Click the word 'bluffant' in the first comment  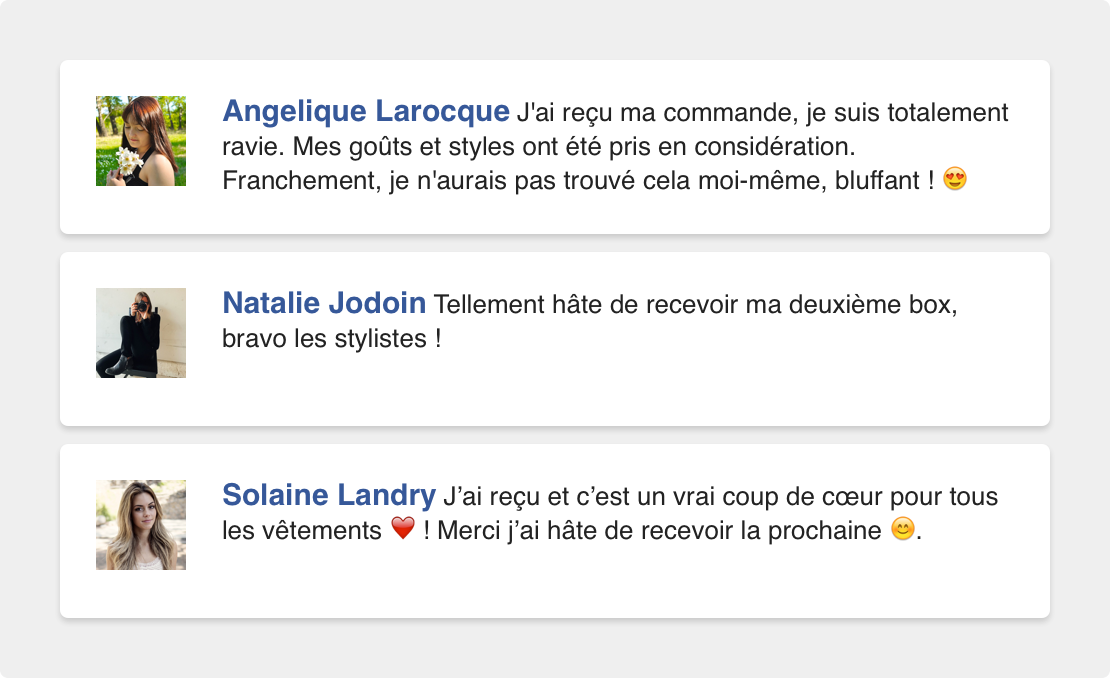coord(877,180)
